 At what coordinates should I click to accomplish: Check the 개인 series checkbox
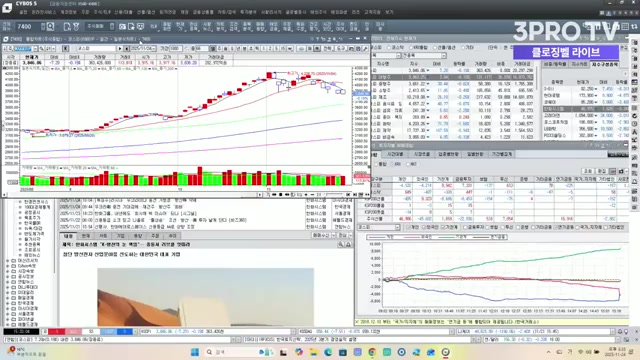[x=408, y=227]
